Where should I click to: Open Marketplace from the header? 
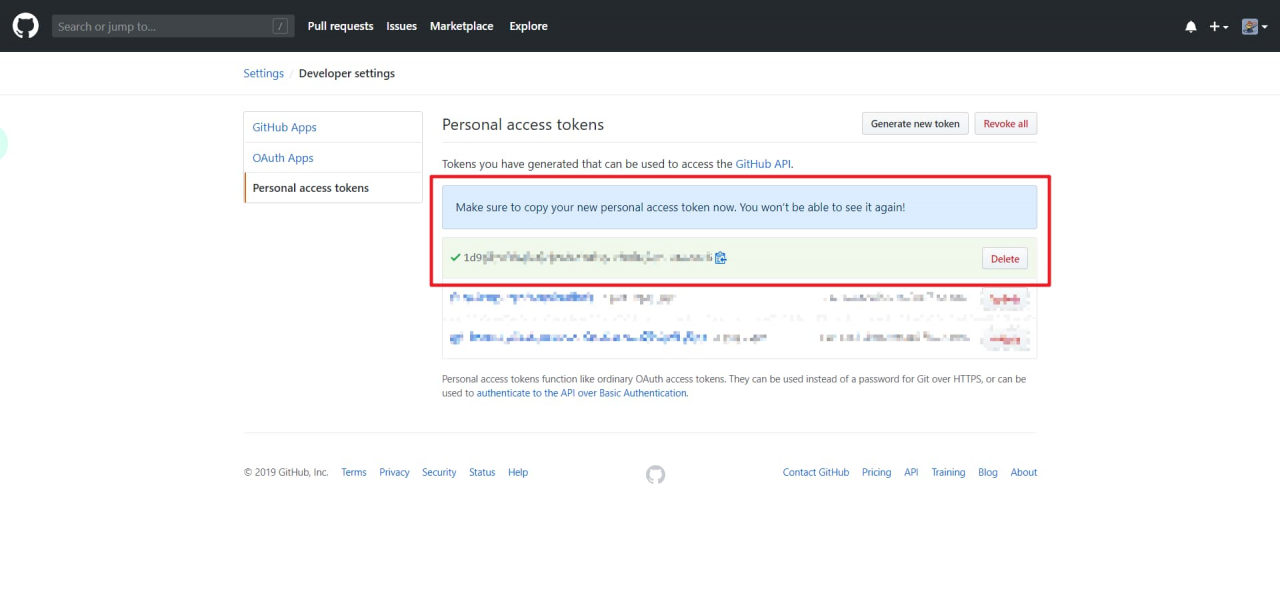[x=461, y=26]
